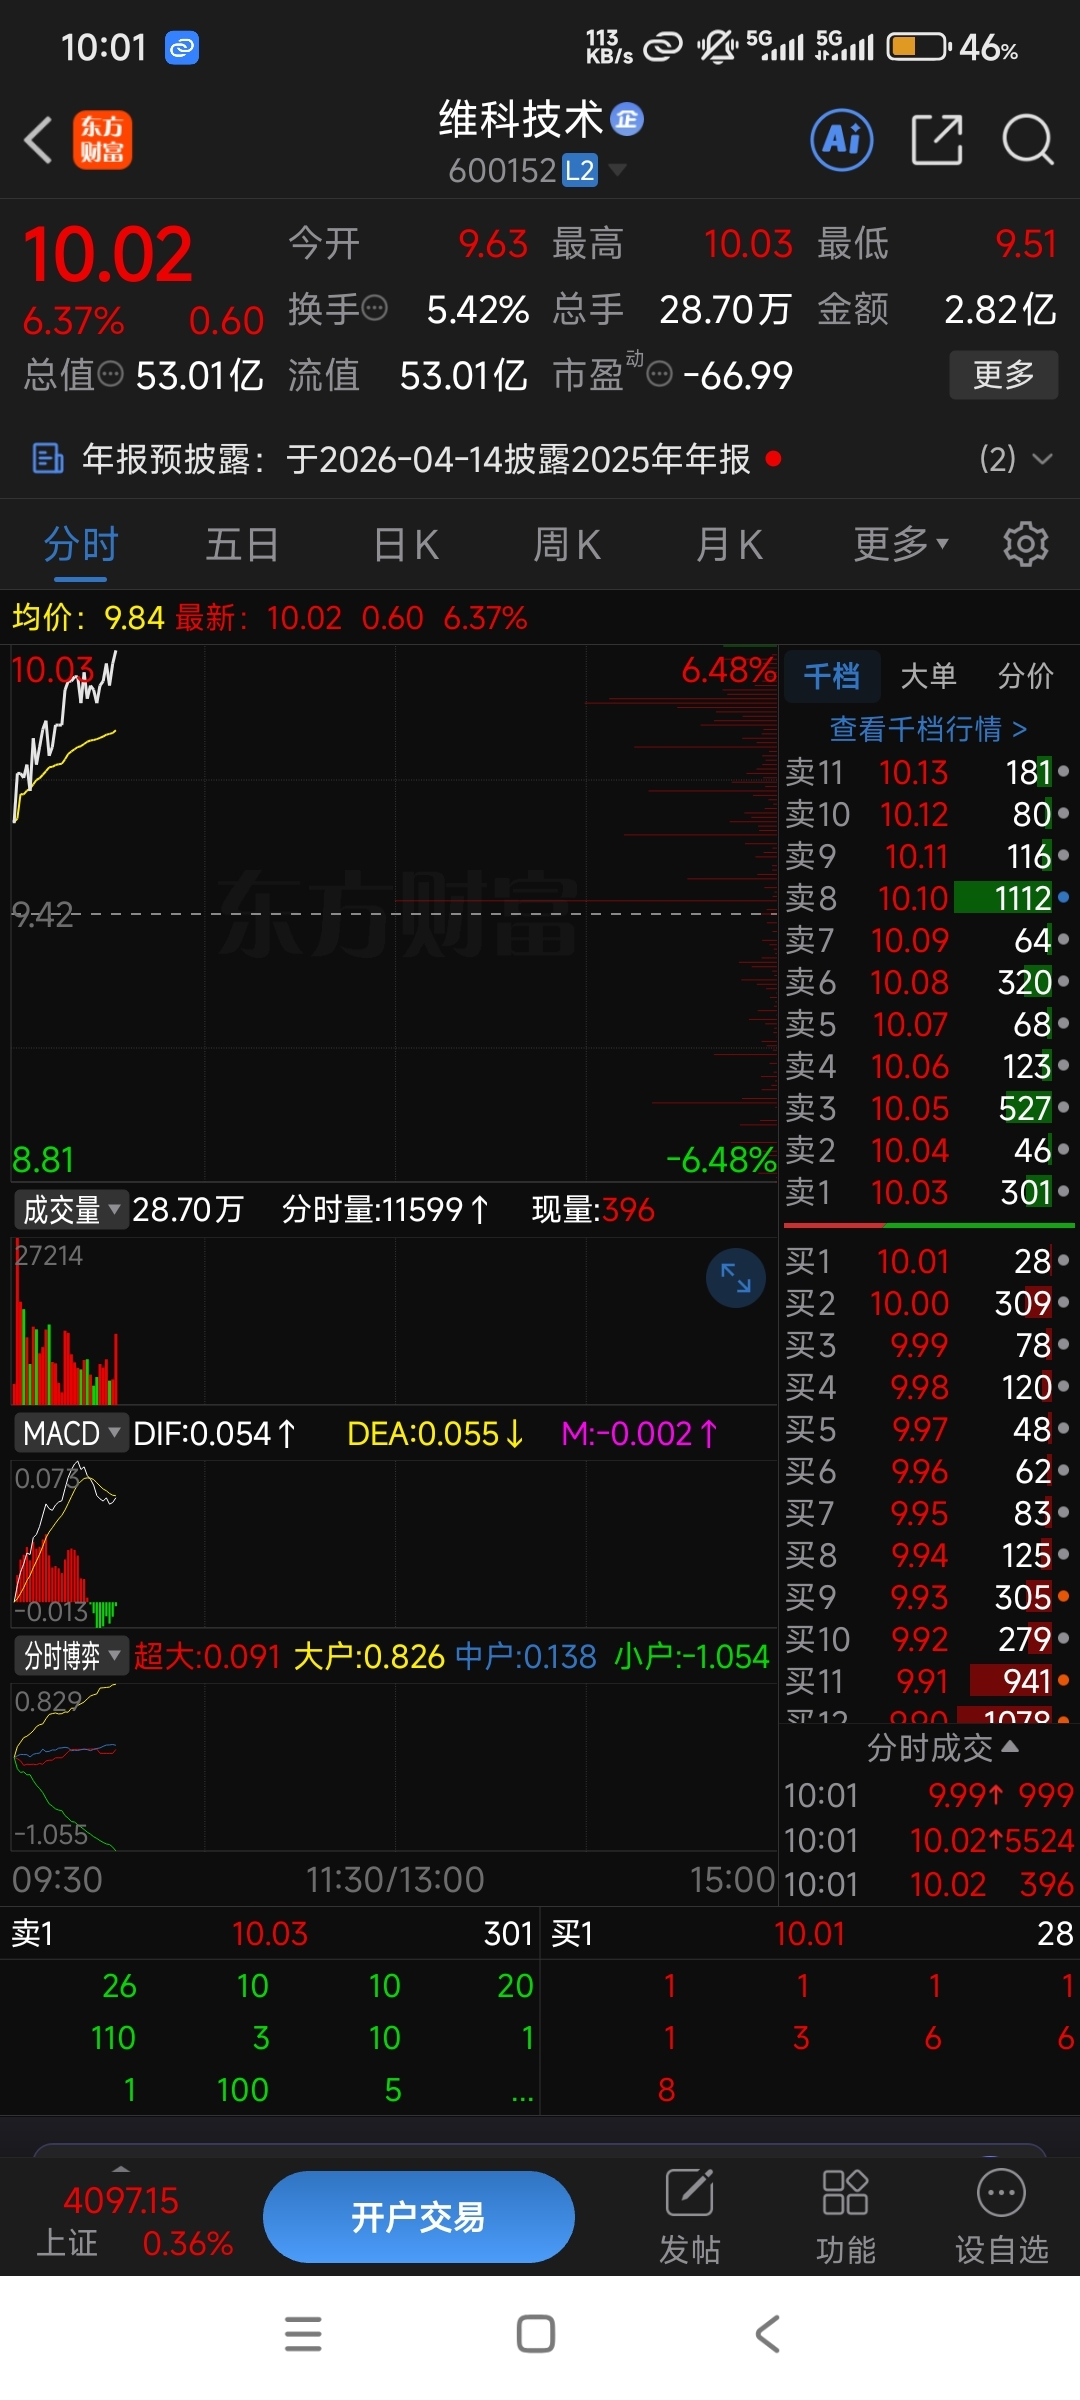The height and width of the screenshot is (2400, 1080).
Task: Tap the 正 badge beside stock name
Action: [627, 120]
